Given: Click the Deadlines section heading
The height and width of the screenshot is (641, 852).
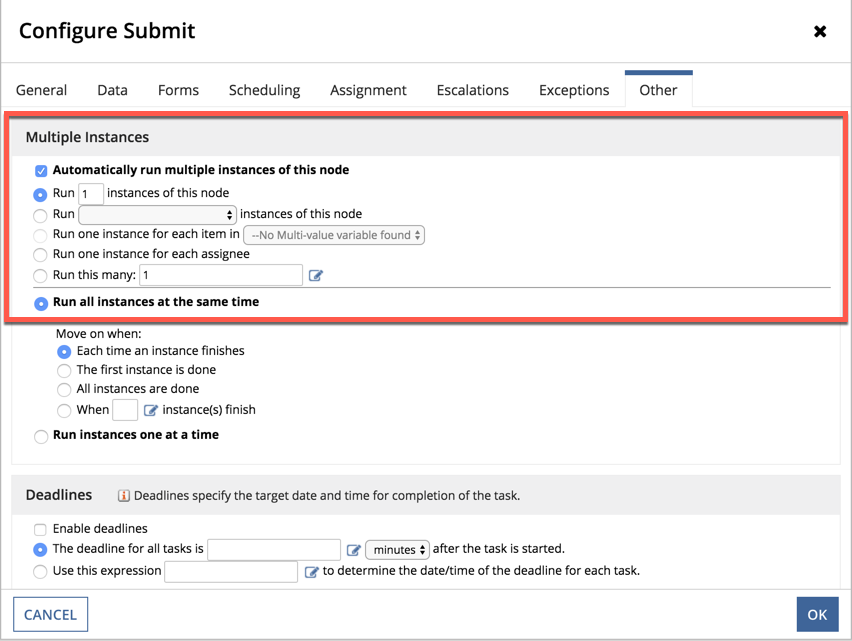Looking at the screenshot, I should [x=59, y=495].
